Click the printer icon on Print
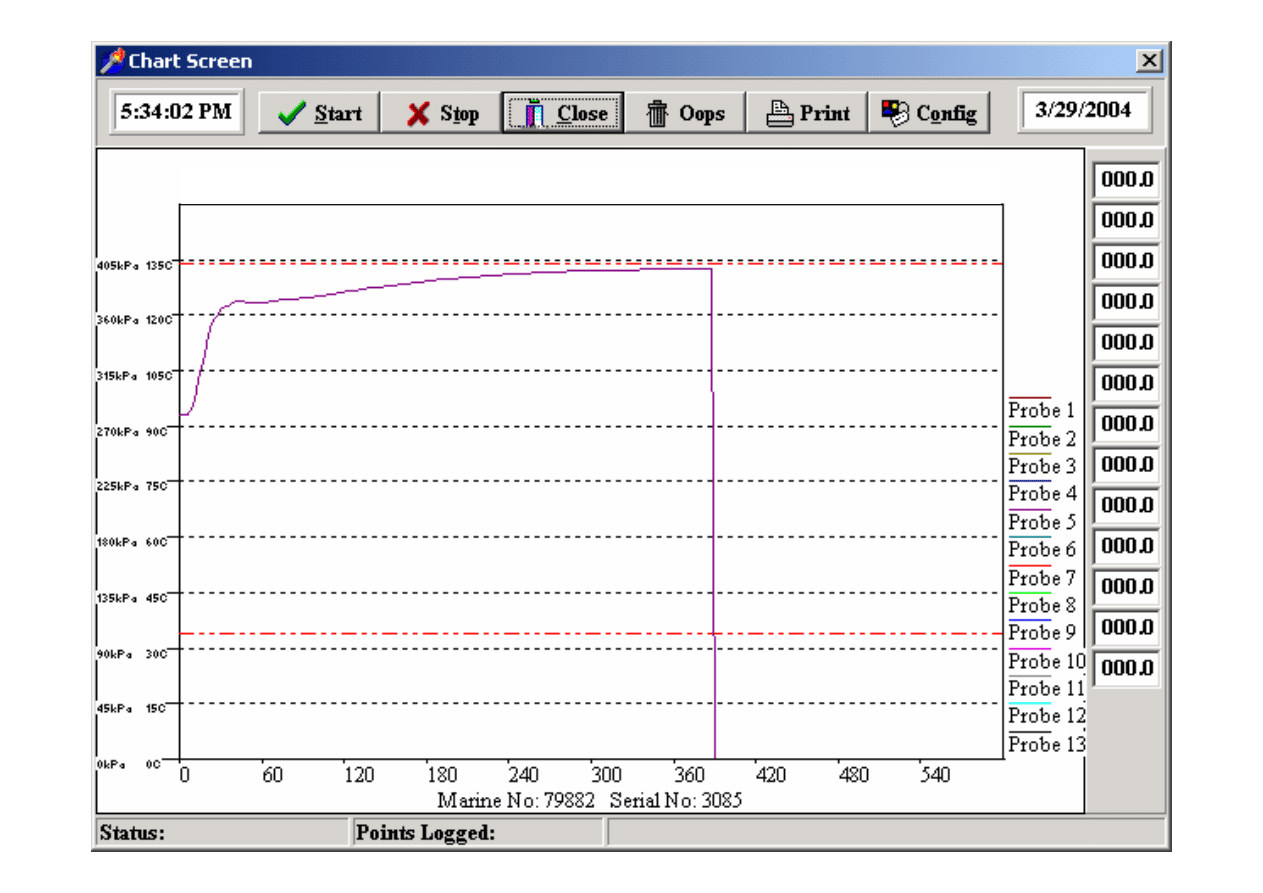The width and height of the screenshot is (1263, 893). (x=779, y=114)
